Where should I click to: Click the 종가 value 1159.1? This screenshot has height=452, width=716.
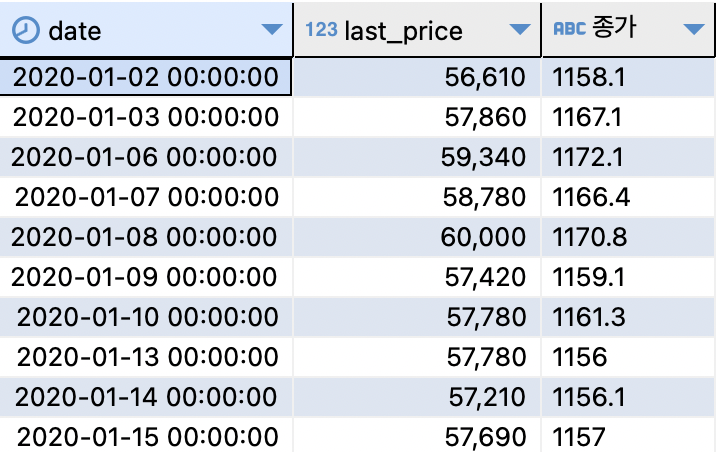(629, 278)
